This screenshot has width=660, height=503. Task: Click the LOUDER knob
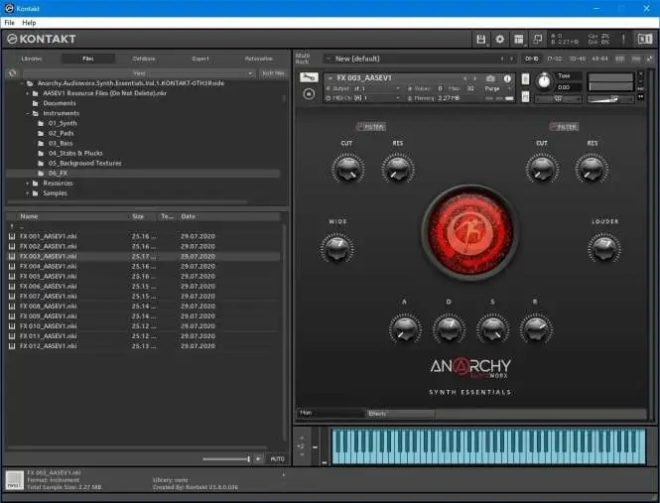tap(604, 248)
